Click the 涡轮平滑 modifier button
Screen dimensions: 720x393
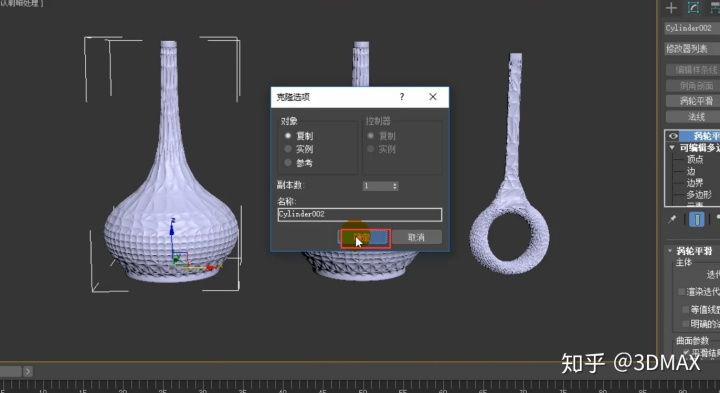tap(693, 101)
